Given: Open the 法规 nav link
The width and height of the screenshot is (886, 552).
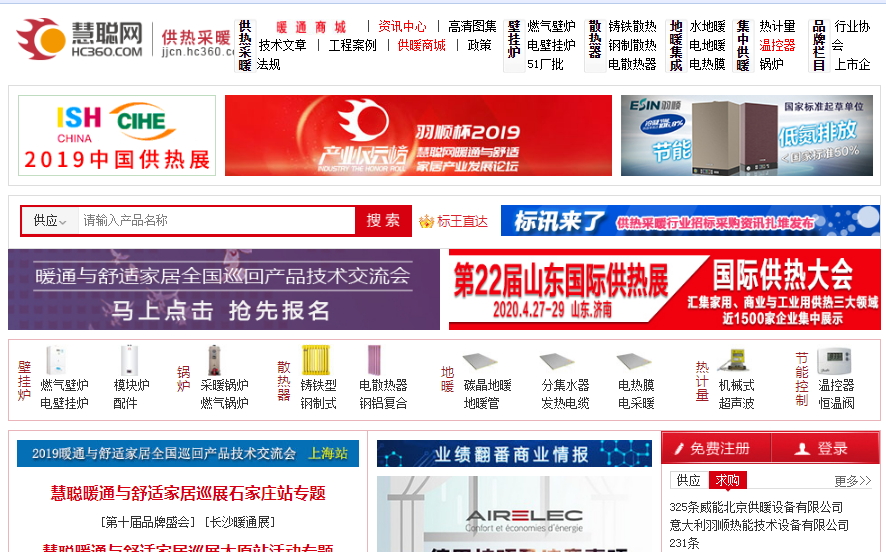Looking at the screenshot, I should (x=268, y=64).
